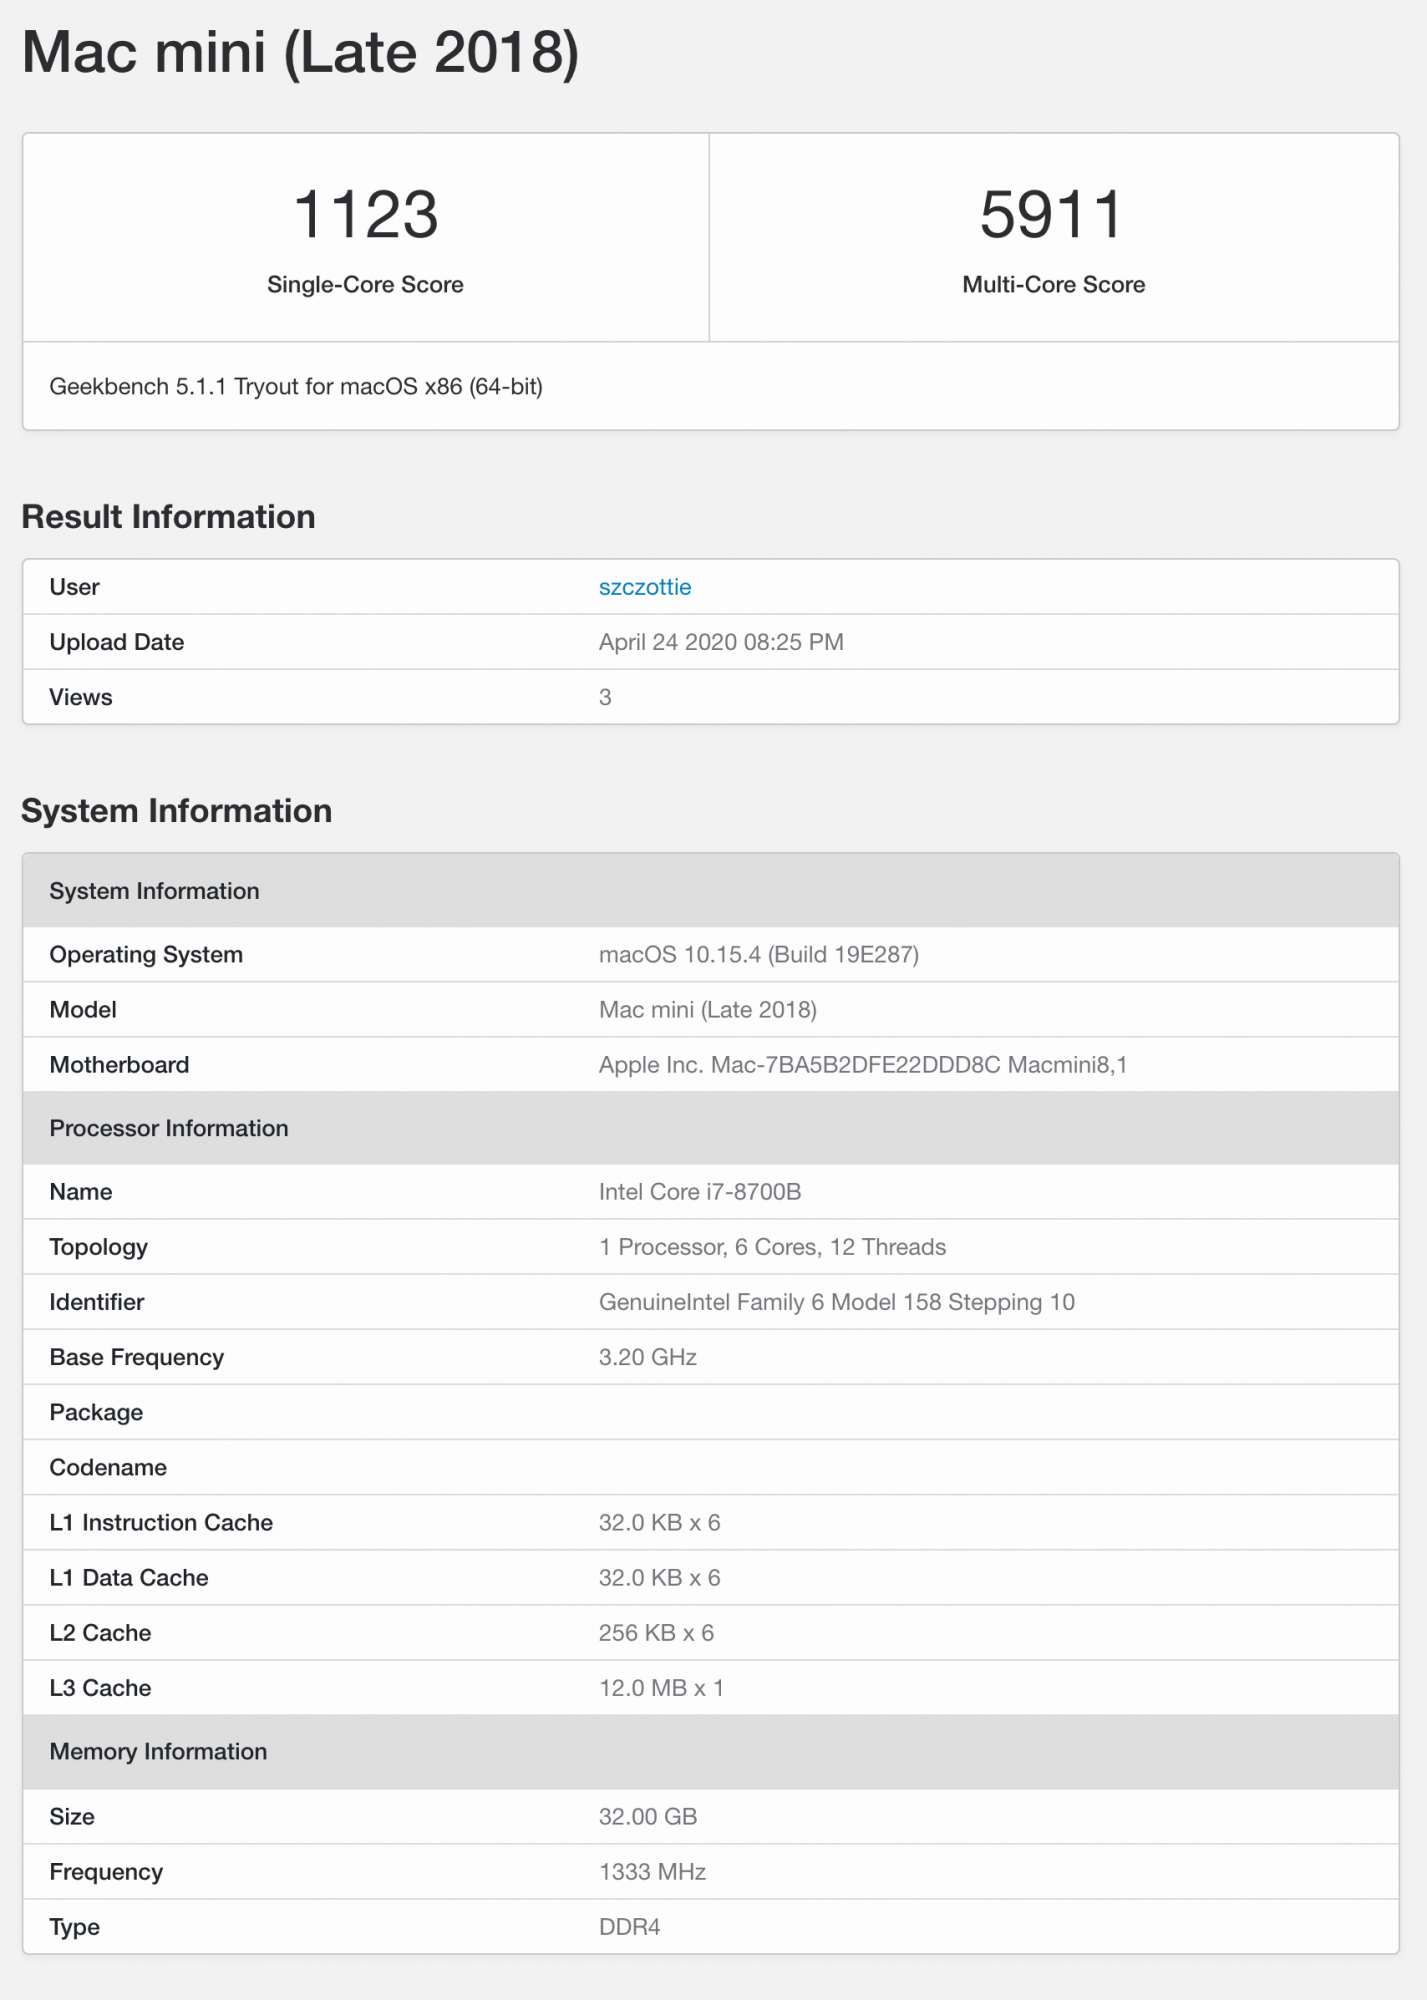Click the Identifier row label
The height and width of the screenshot is (2000, 1427).
tap(97, 1302)
